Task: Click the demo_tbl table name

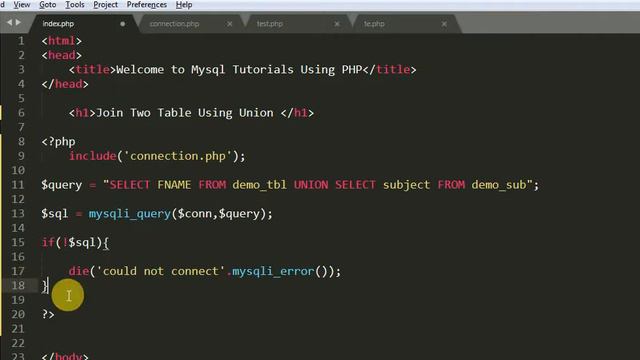Action: click(260, 185)
